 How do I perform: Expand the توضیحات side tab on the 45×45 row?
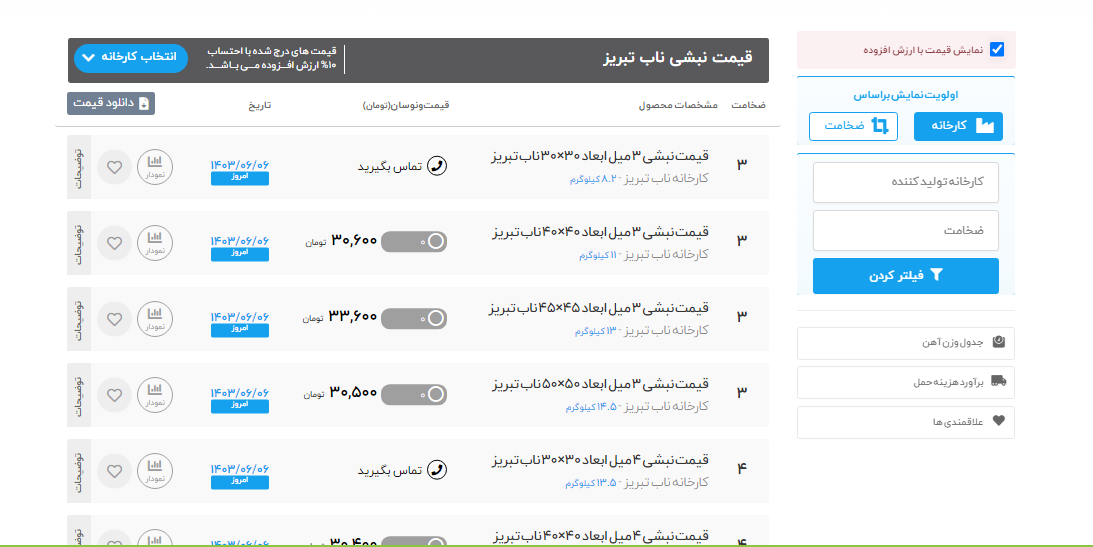tap(79, 318)
